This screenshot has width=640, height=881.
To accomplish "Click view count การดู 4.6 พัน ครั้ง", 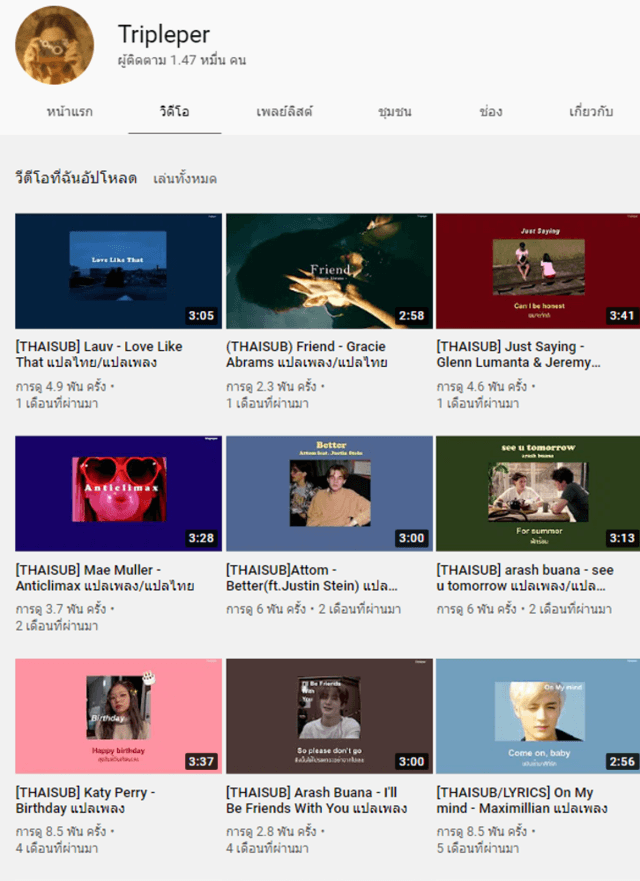I will pyautogui.click(x=482, y=387).
